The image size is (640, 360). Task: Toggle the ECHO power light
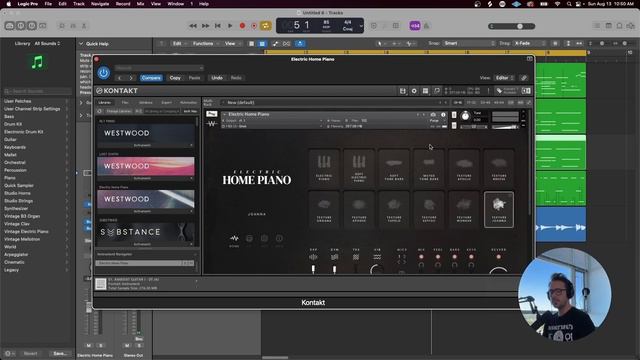click(x=471, y=257)
